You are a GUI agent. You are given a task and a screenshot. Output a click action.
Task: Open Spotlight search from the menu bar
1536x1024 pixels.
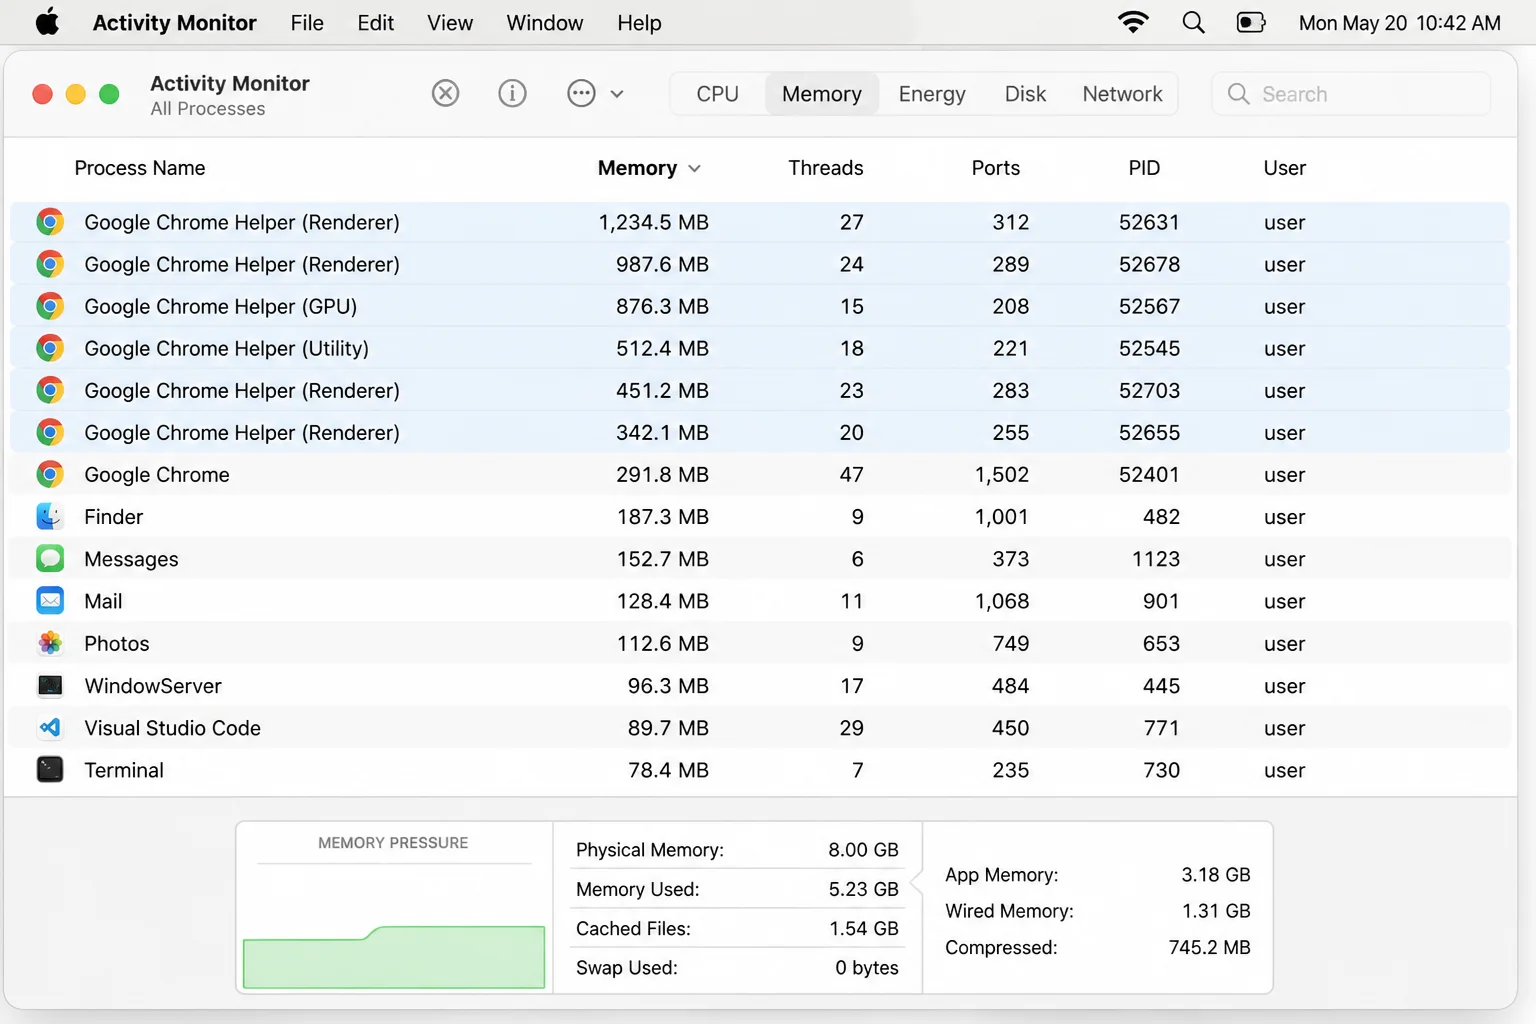(1193, 22)
